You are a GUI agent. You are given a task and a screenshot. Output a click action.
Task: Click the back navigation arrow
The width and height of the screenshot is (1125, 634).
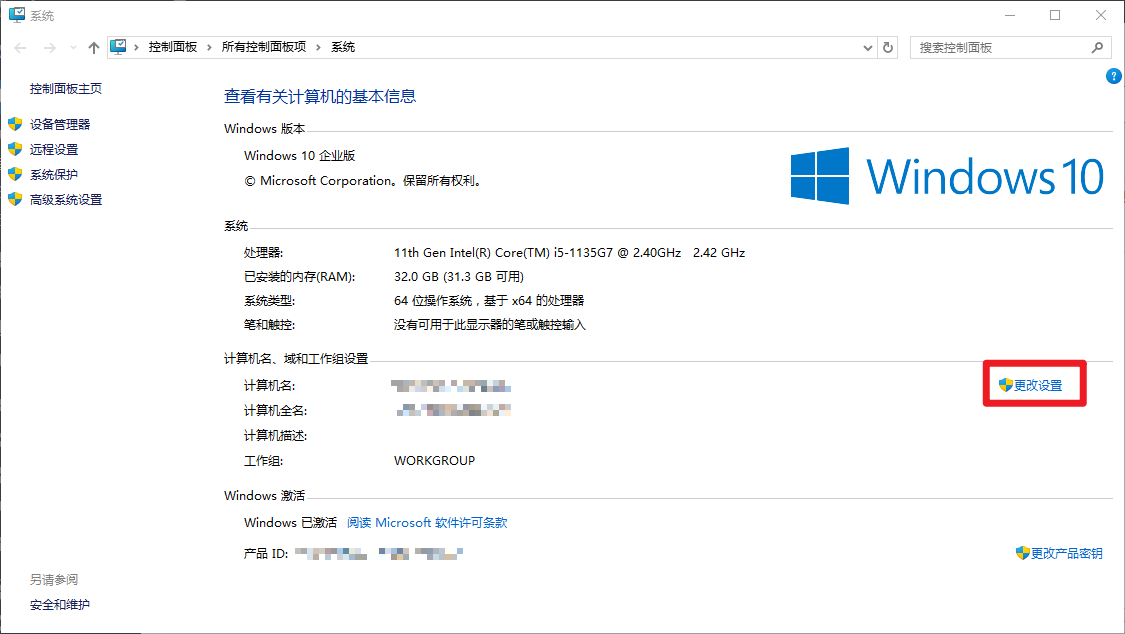20,48
